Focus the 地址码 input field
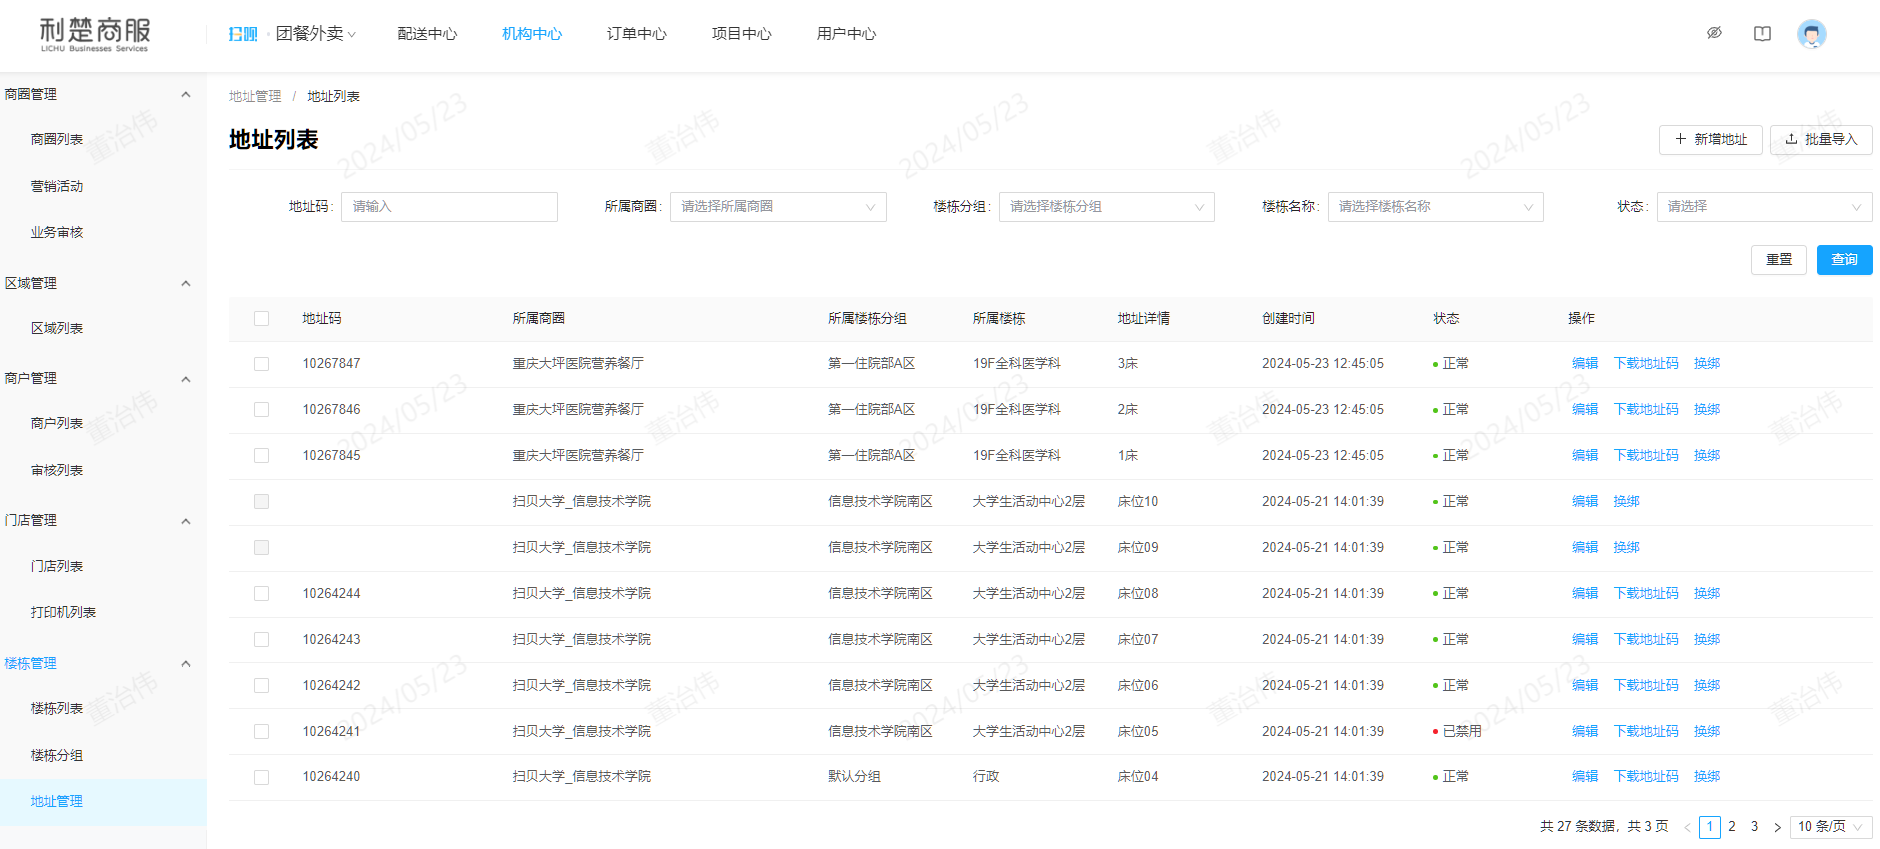 [x=449, y=207]
